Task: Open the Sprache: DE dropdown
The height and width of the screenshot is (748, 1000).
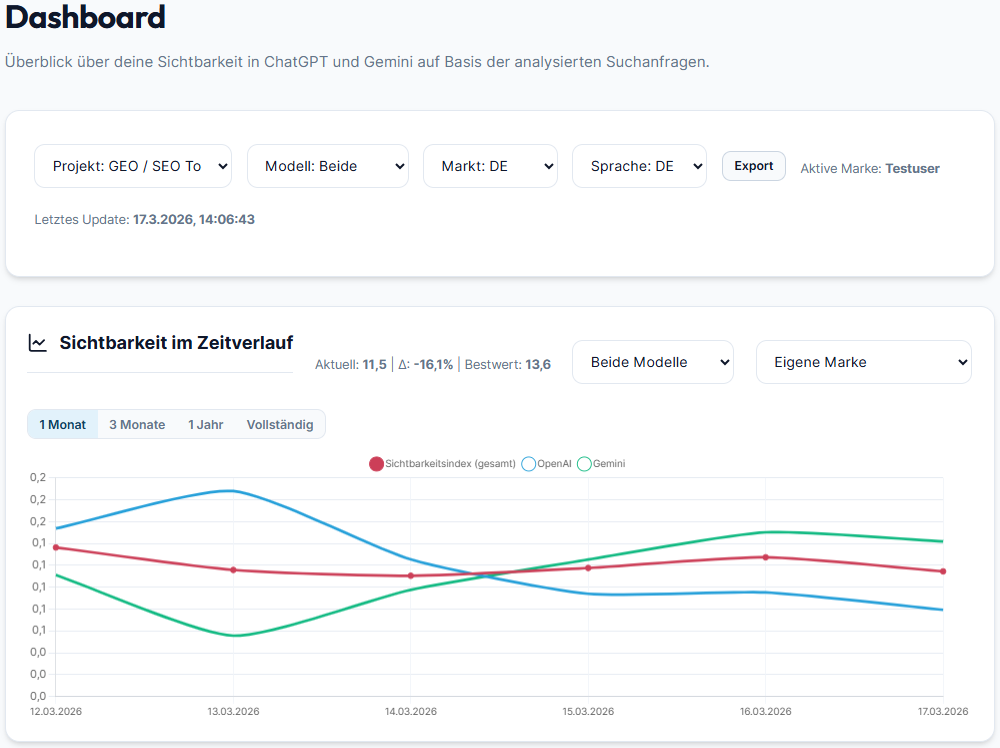Action: 639,166
